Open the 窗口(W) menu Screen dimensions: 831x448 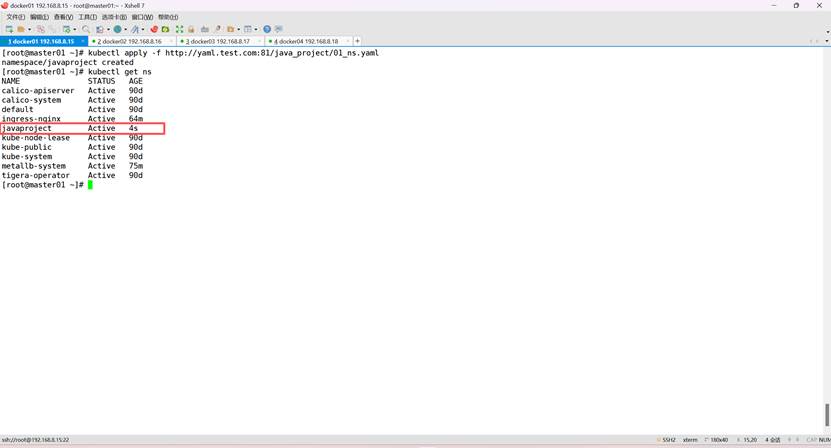[x=142, y=17]
